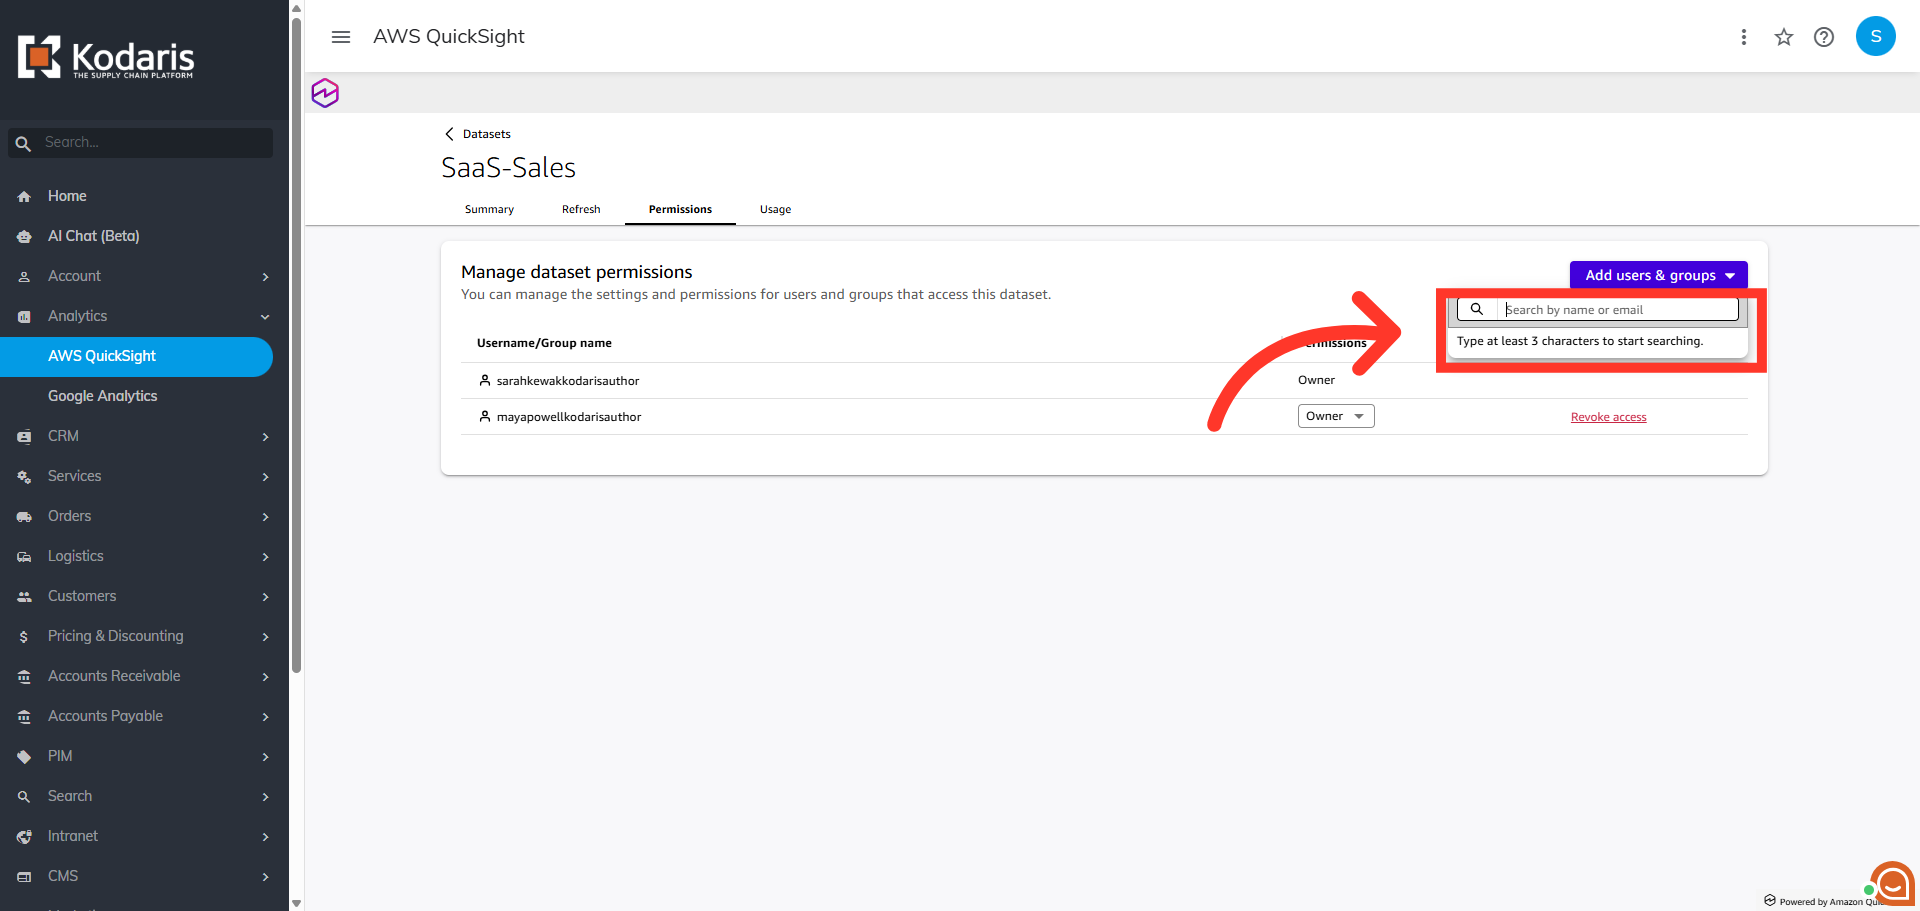Viewport: 1920px width, 911px height.
Task: Click the Username/Group name column header
Action: (544, 343)
